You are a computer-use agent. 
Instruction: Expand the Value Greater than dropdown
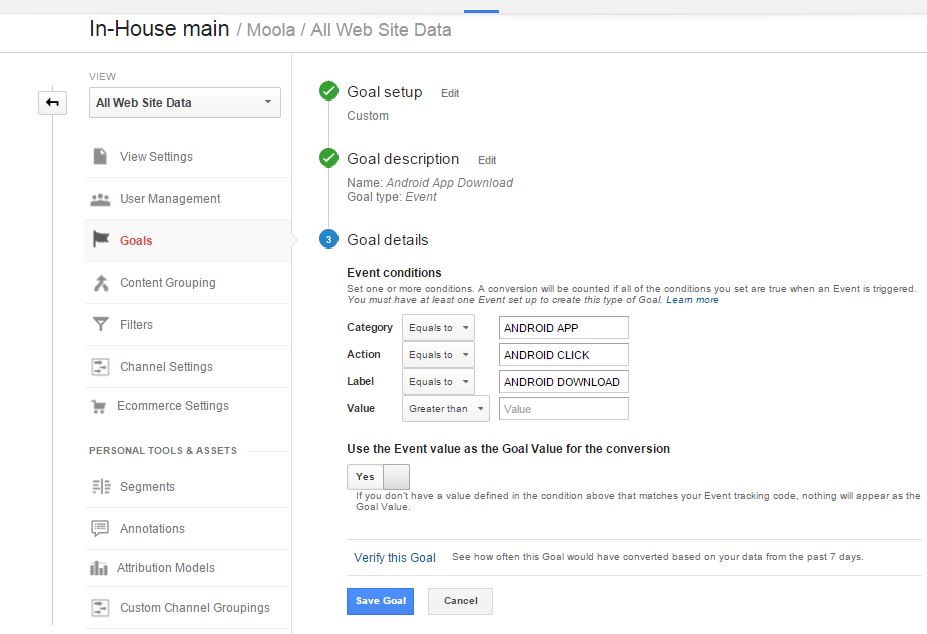[x=445, y=409]
